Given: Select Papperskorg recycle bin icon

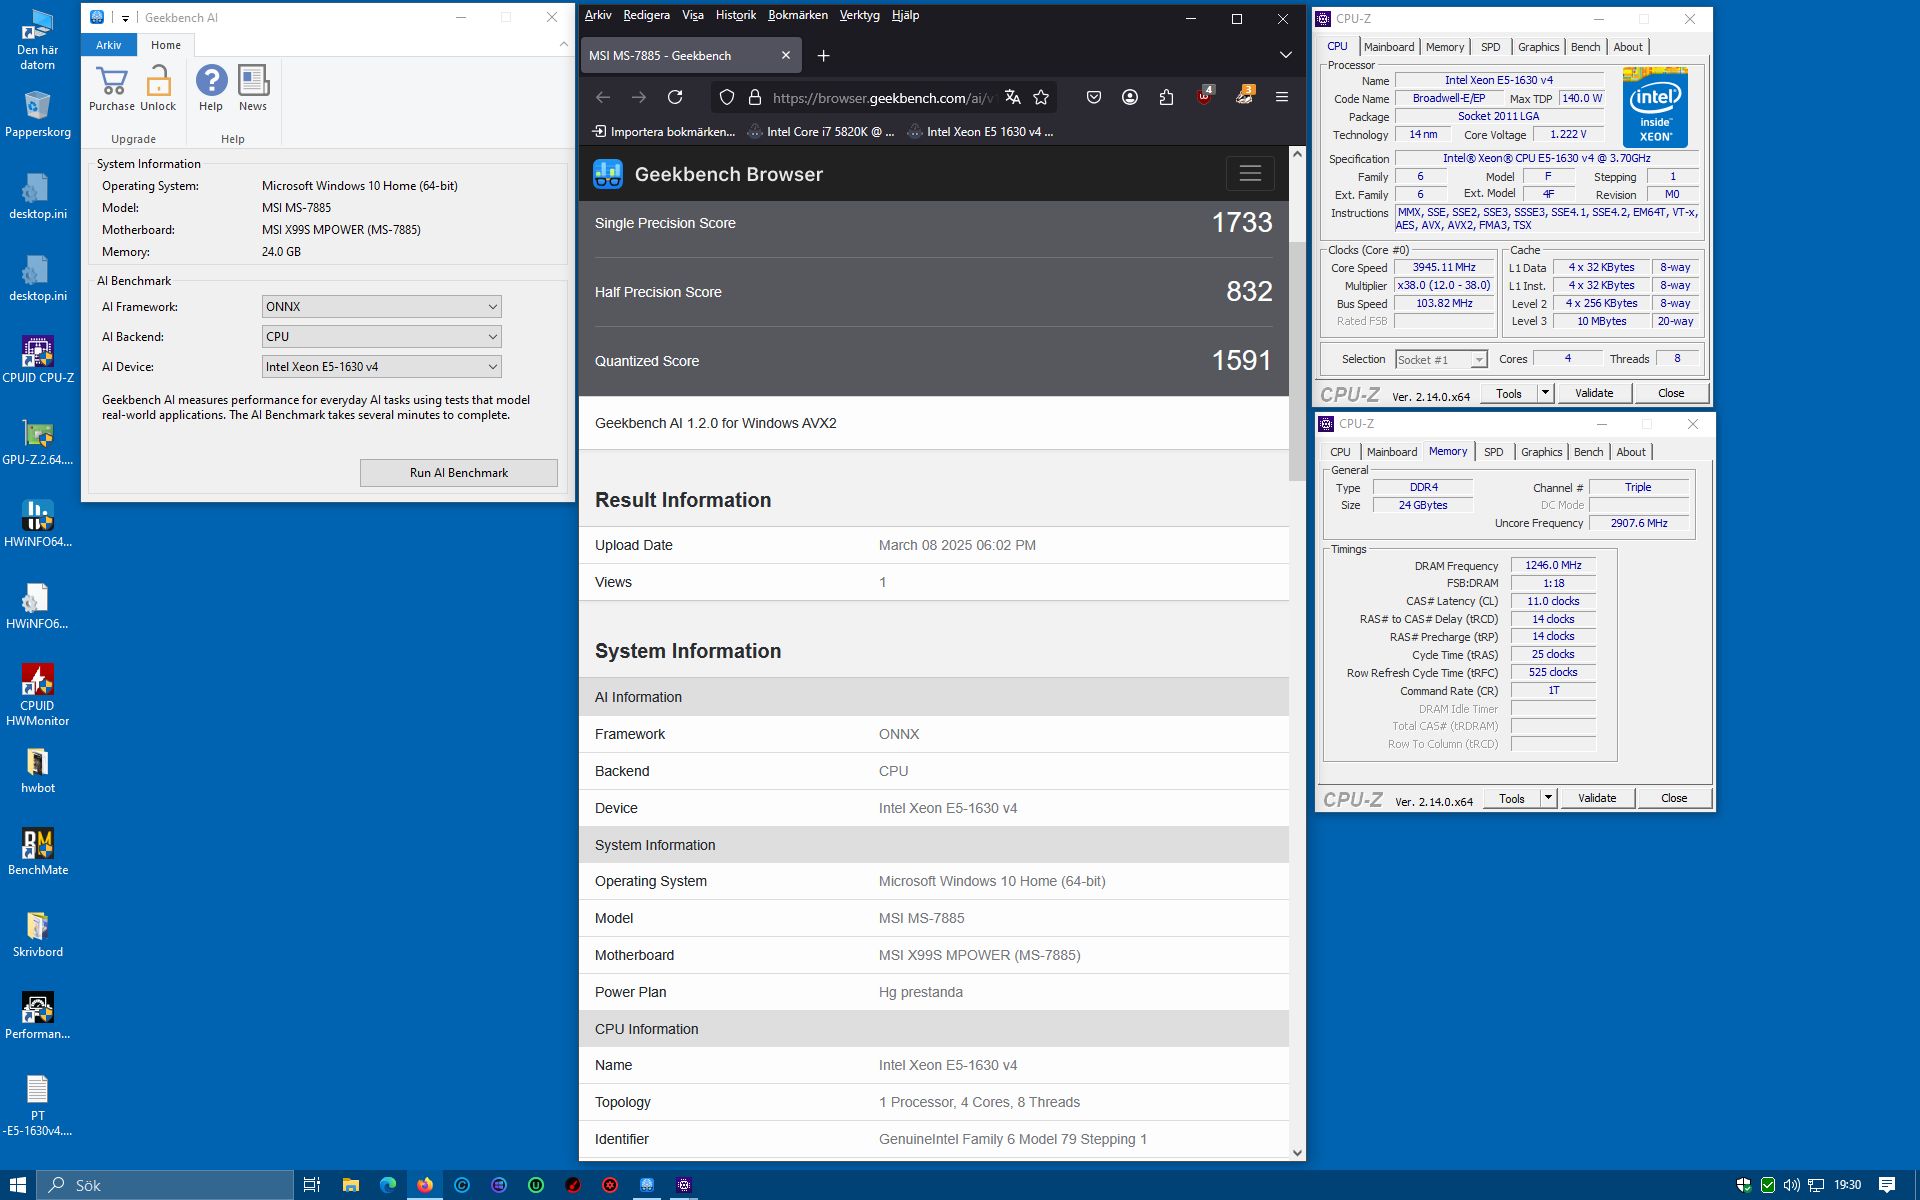Looking at the screenshot, I should coord(38,113).
